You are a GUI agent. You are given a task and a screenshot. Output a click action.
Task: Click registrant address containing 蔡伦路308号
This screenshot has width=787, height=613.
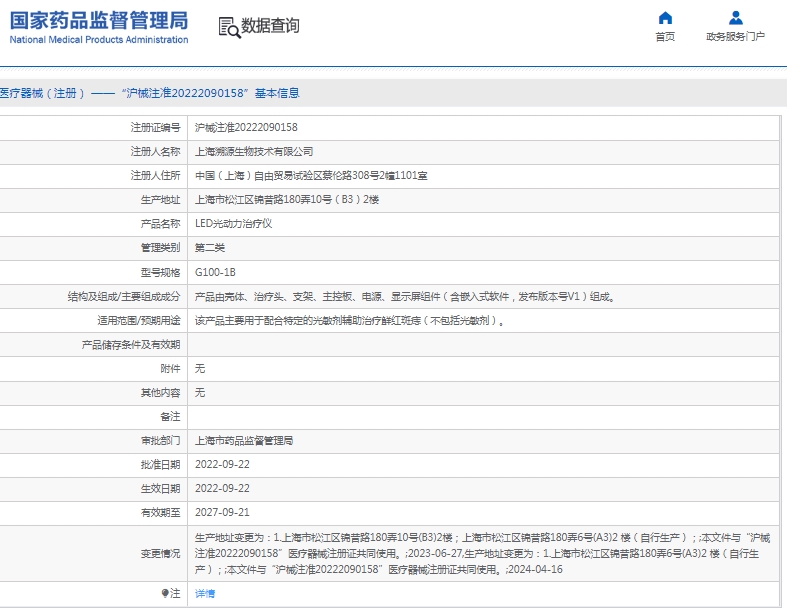[x=311, y=176]
